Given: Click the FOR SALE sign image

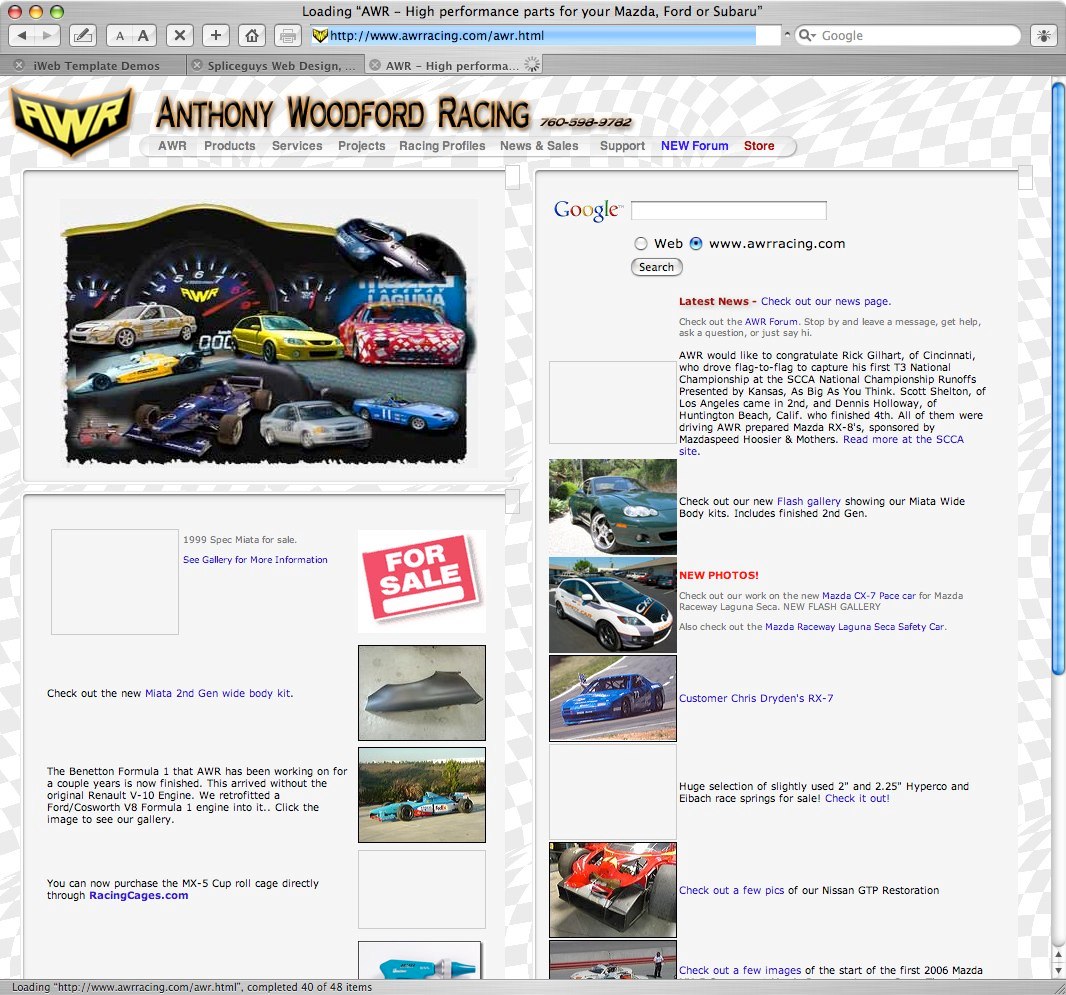Looking at the screenshot, I should (422, 580).
